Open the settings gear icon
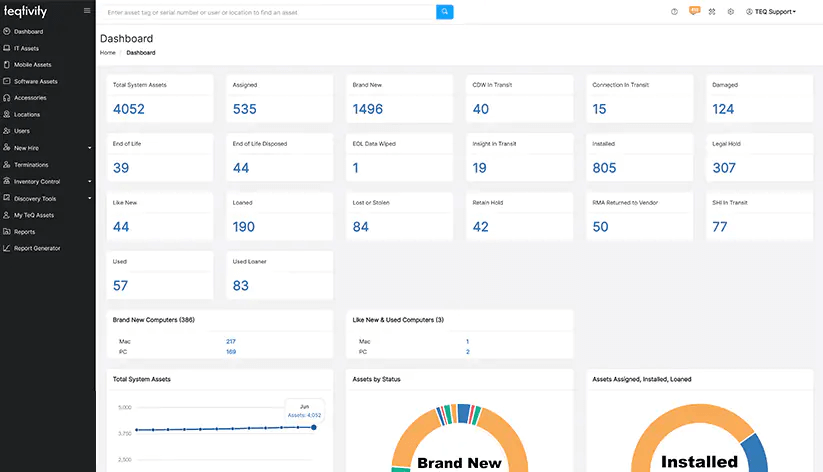Screen dimensions: 823x472 point(731,12)
